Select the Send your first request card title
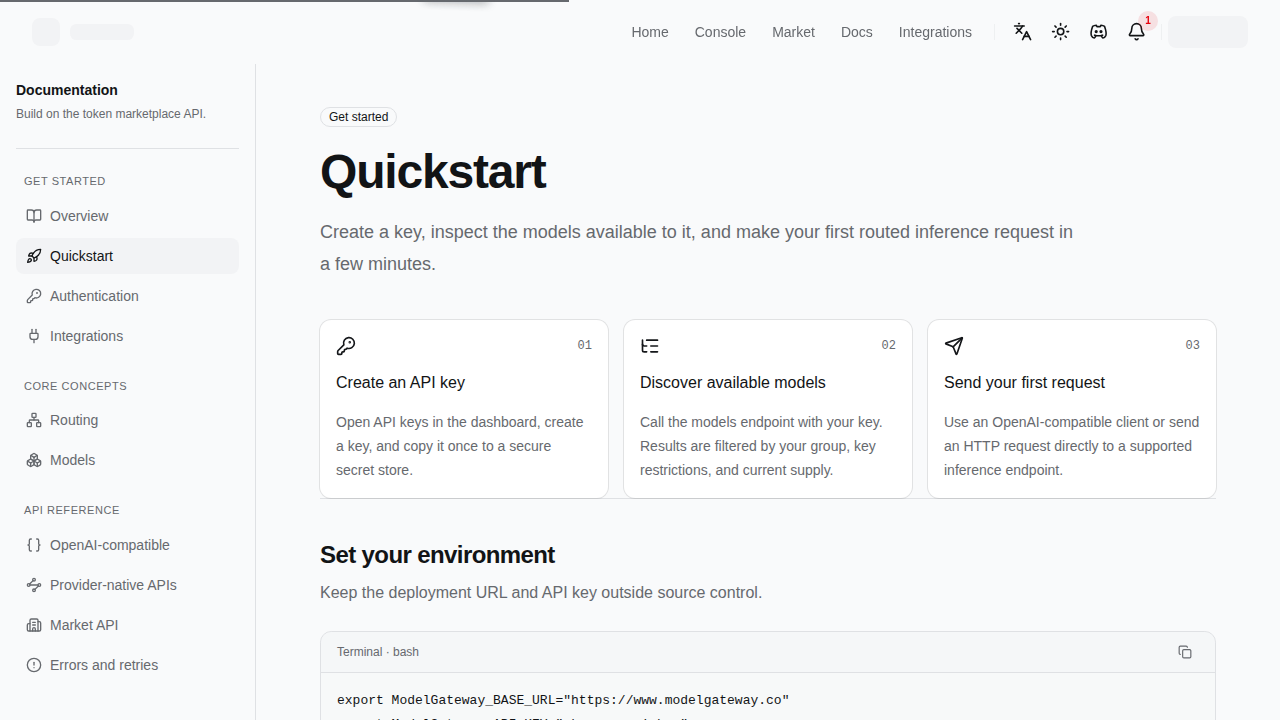The height and width of the screenshot is (720, 1280). (1024, 382)
